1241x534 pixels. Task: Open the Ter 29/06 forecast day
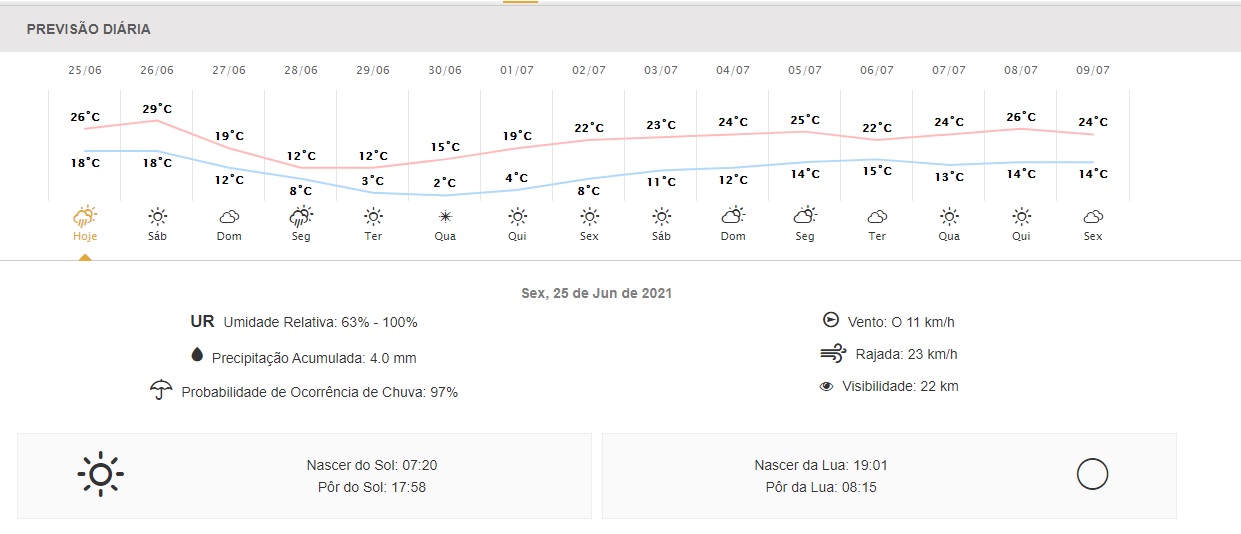(x=373, y=237)
